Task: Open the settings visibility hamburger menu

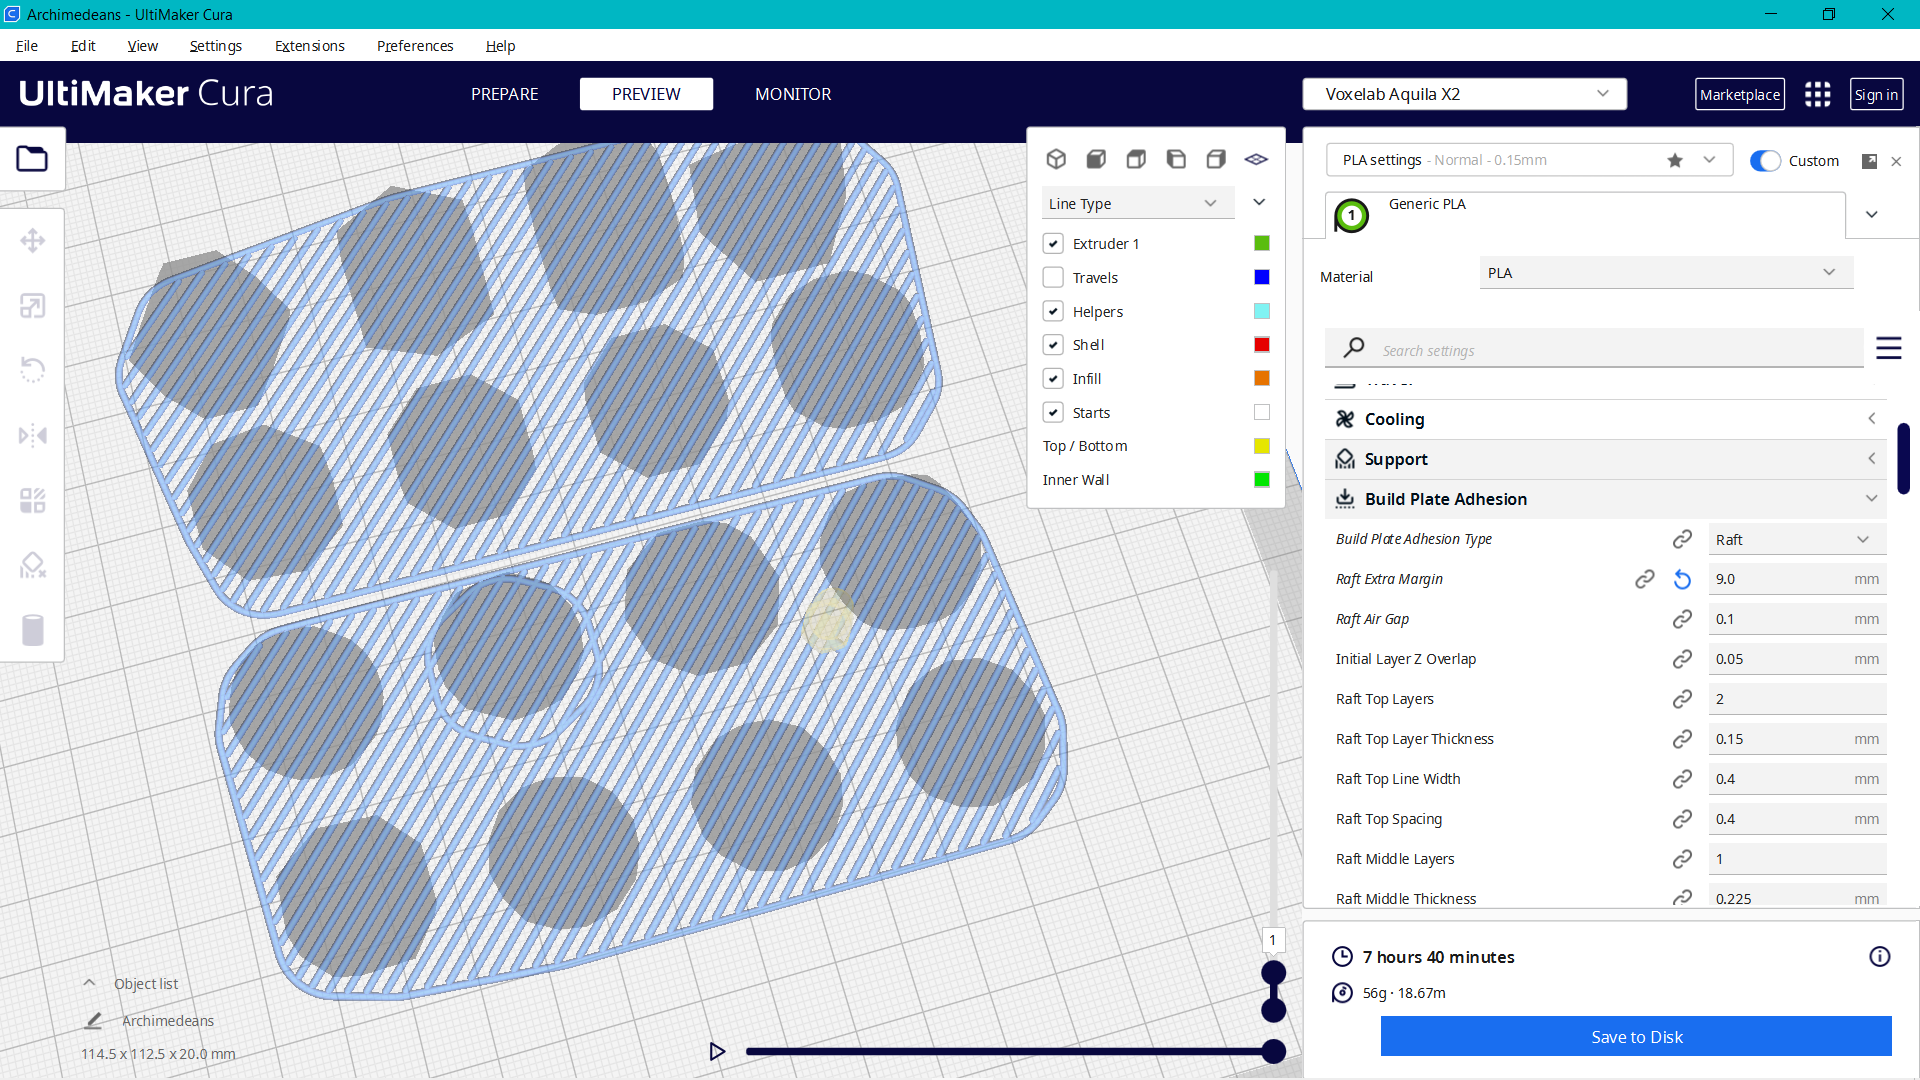Action: click(x=1888, y=349)
